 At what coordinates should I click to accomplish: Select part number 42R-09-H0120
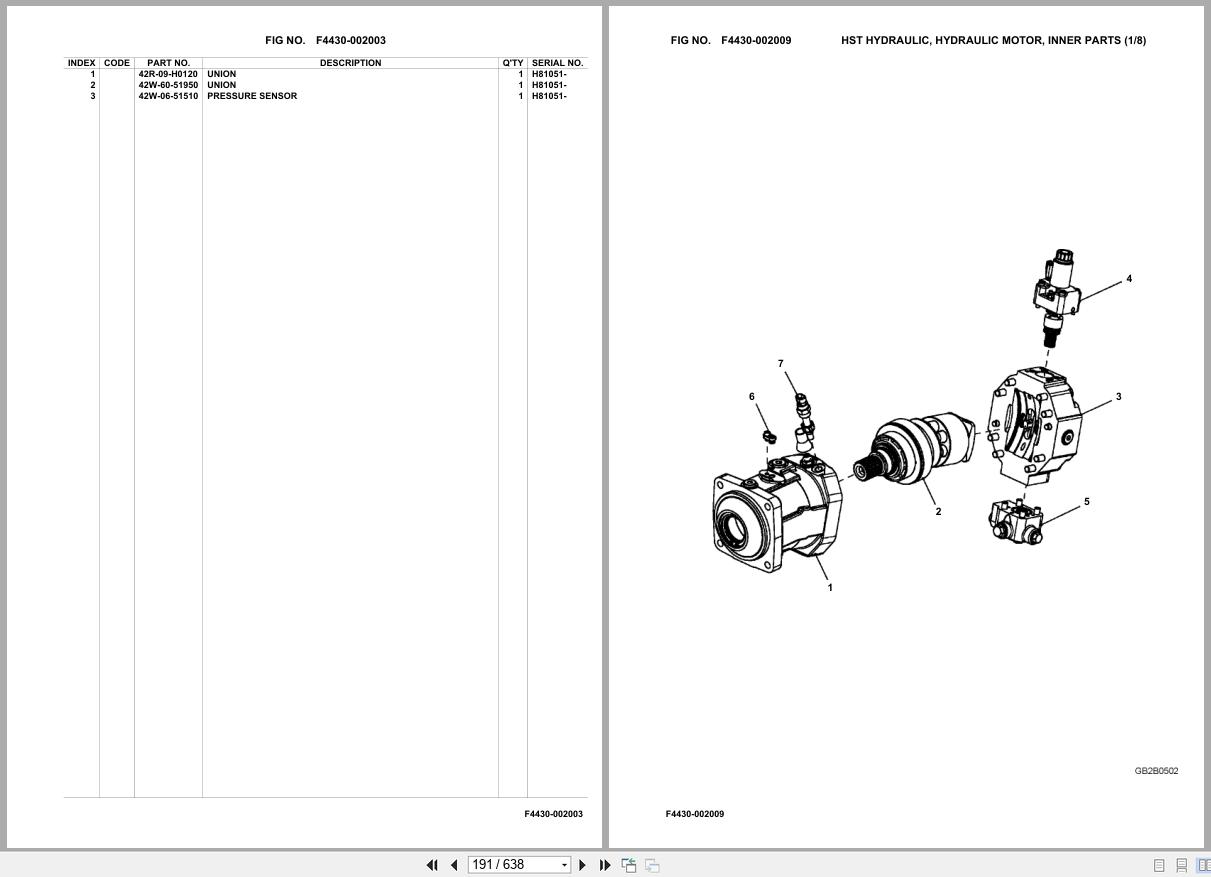pos(168,74)
